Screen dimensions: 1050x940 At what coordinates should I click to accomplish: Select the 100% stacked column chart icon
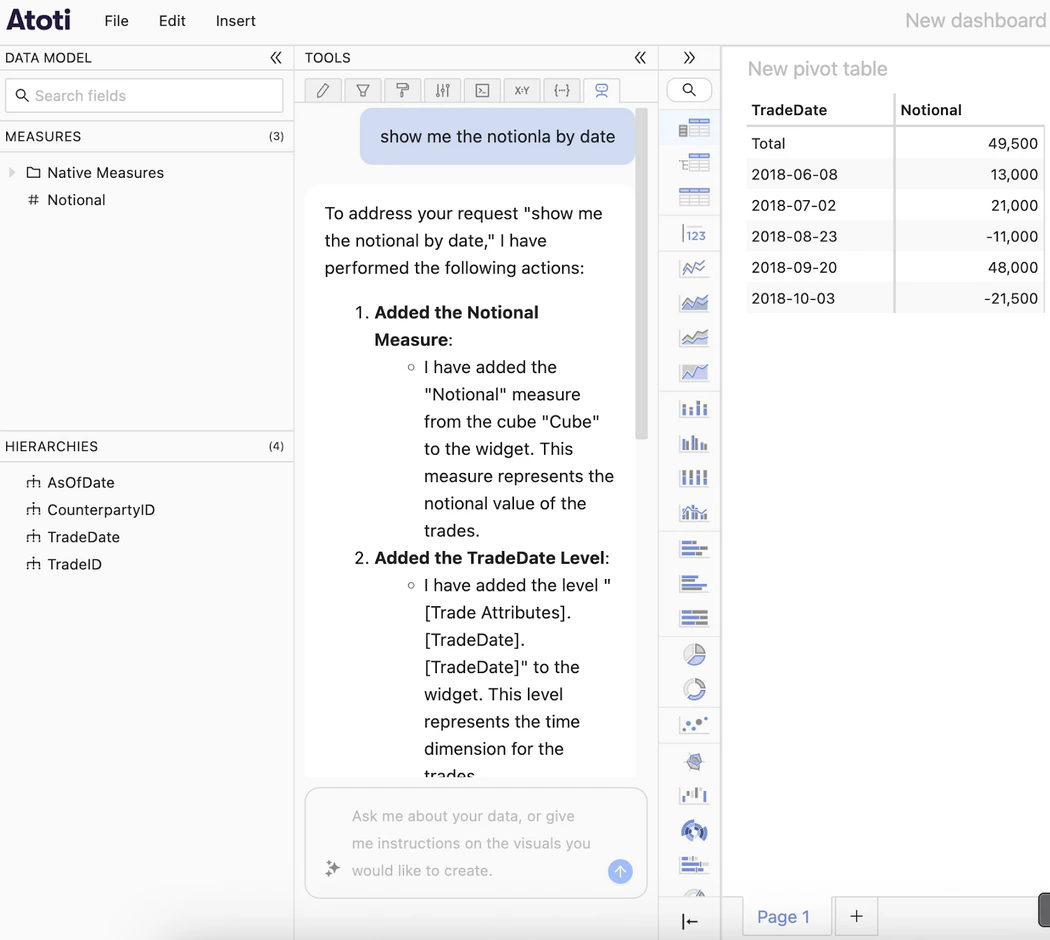pos(694,477)
